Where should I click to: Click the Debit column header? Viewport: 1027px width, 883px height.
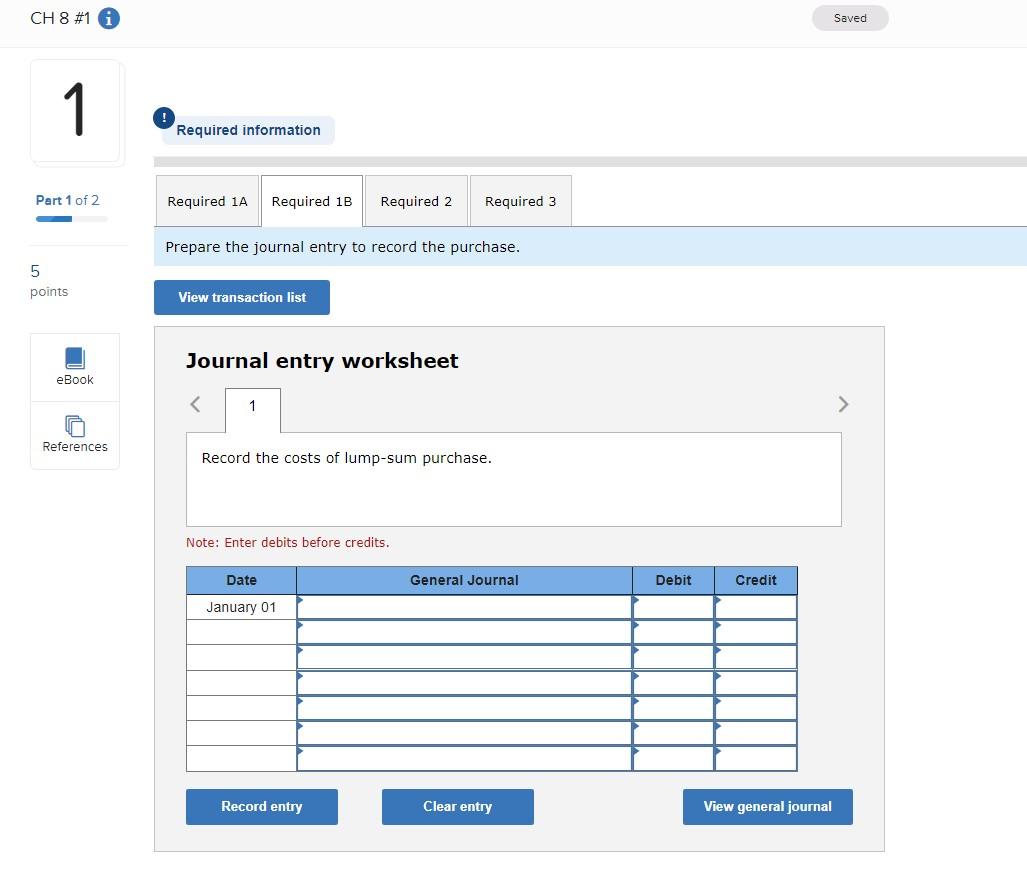[x=673, y=580]
